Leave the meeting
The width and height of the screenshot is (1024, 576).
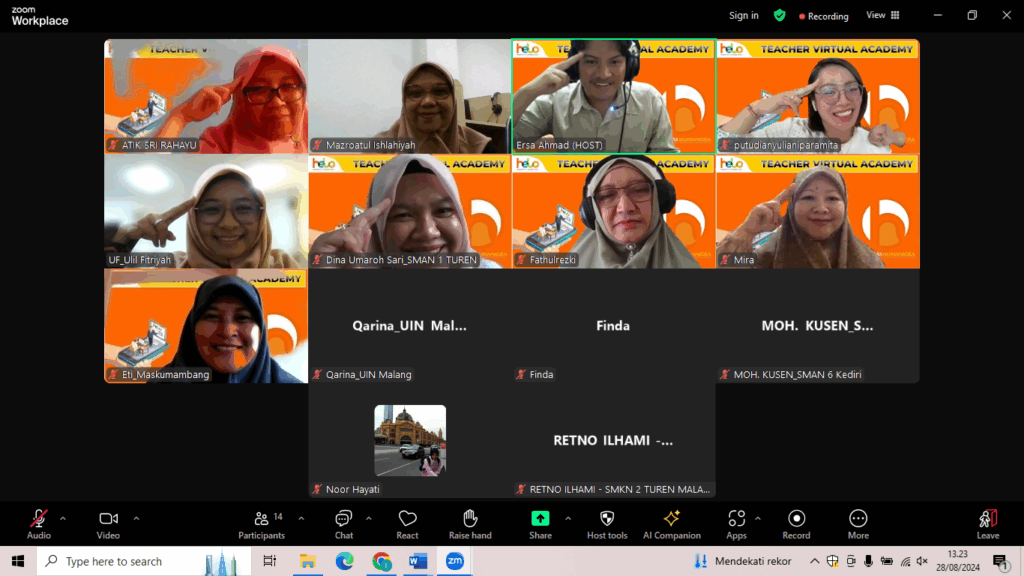987,523
